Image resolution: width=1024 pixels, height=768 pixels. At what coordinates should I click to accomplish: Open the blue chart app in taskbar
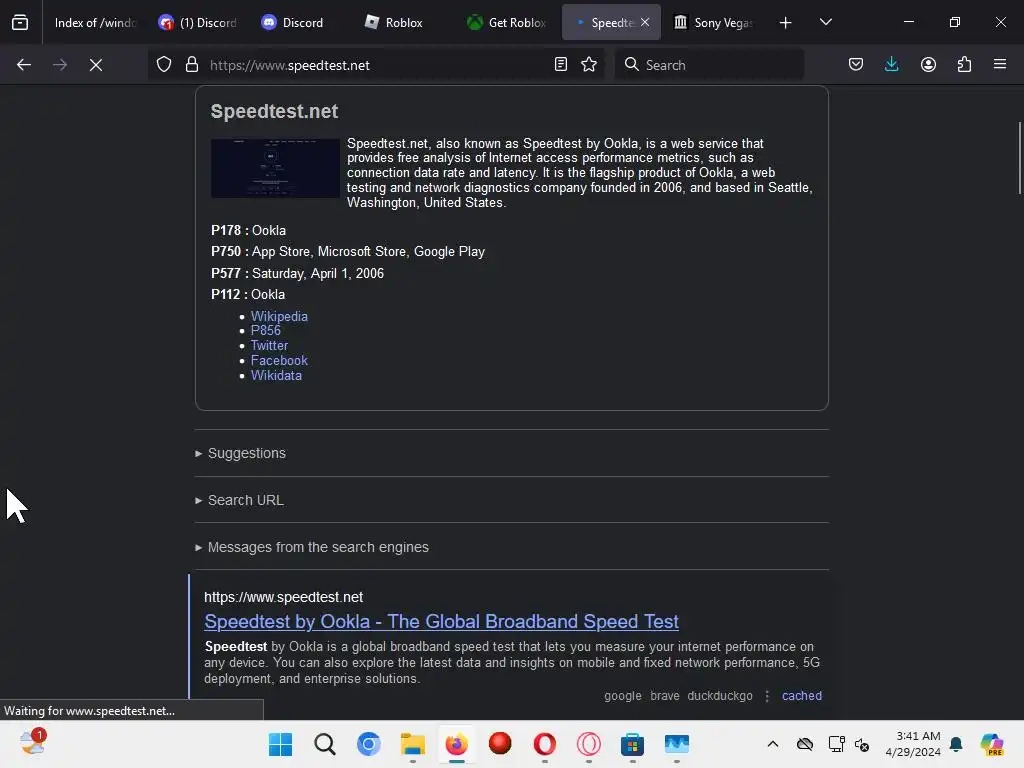(677, 744)
